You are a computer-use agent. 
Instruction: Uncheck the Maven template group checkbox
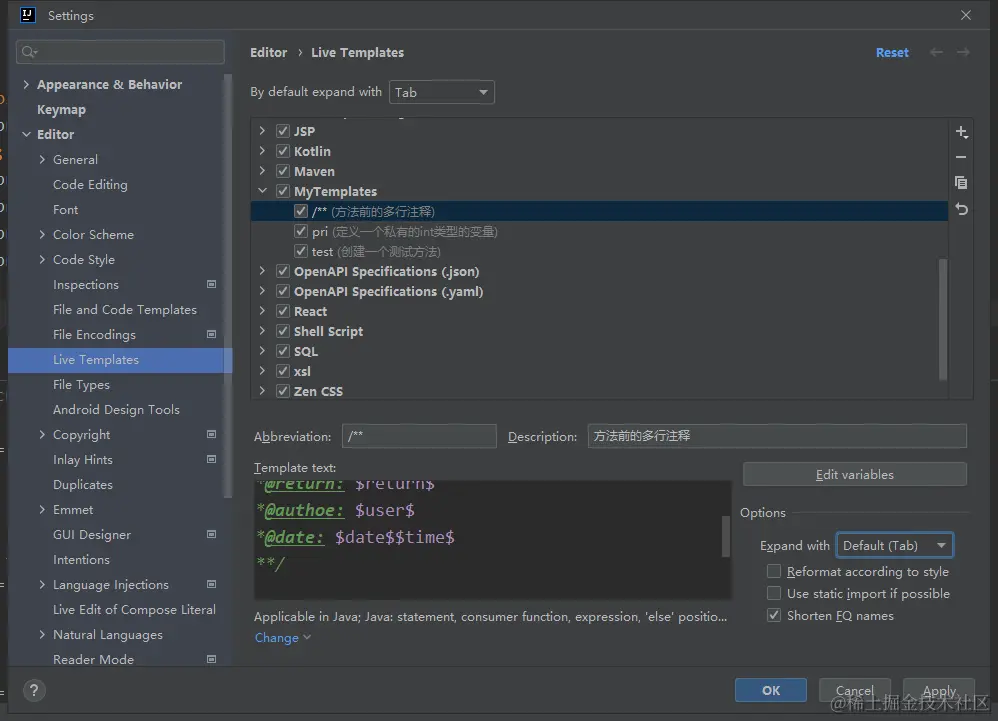click(x=283, y=171)
